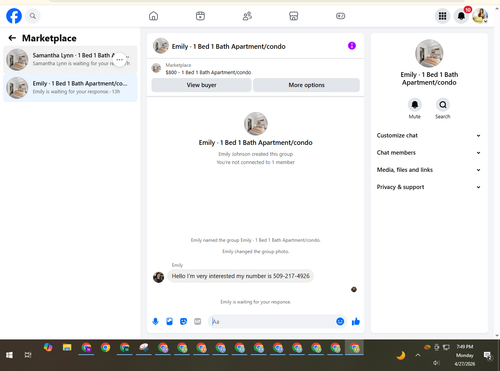Open the Marketplace storefront tab icon
The height and width of the screenshot is (371, 500).
tap(294, 16)
